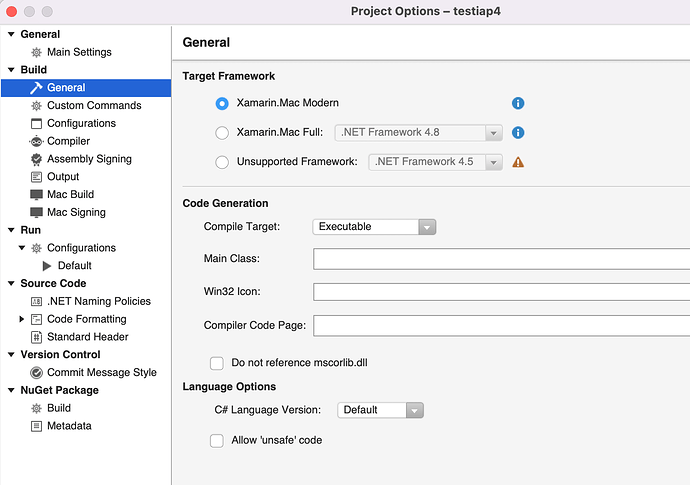
Task: Click the Mac Build monitor icon
Action: [36, 195]
